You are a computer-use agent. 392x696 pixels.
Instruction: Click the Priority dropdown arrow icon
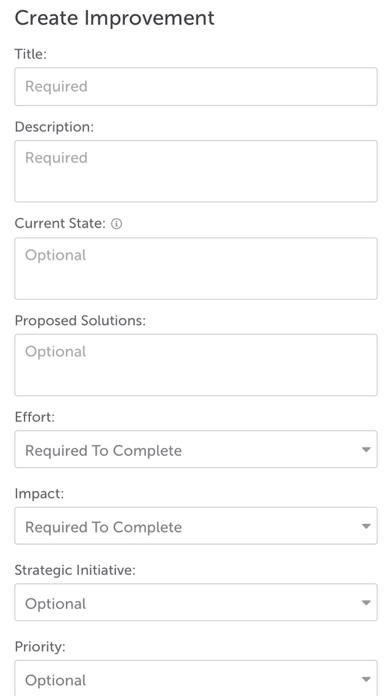click(366, 679)
